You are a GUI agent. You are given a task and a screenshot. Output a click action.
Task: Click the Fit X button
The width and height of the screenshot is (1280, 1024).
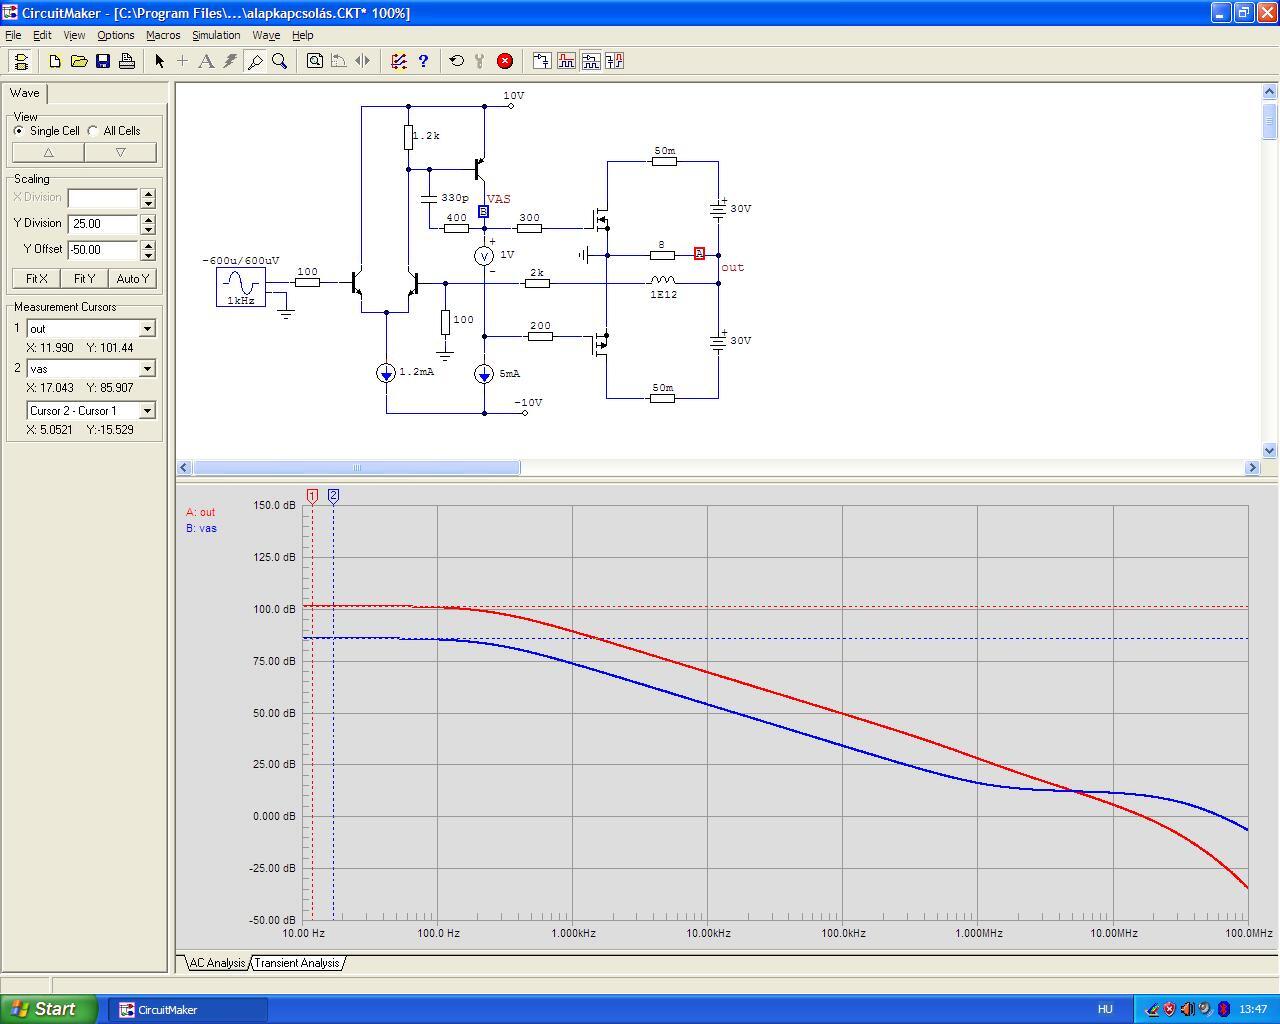pyautogui.click(x=36, y=279)
